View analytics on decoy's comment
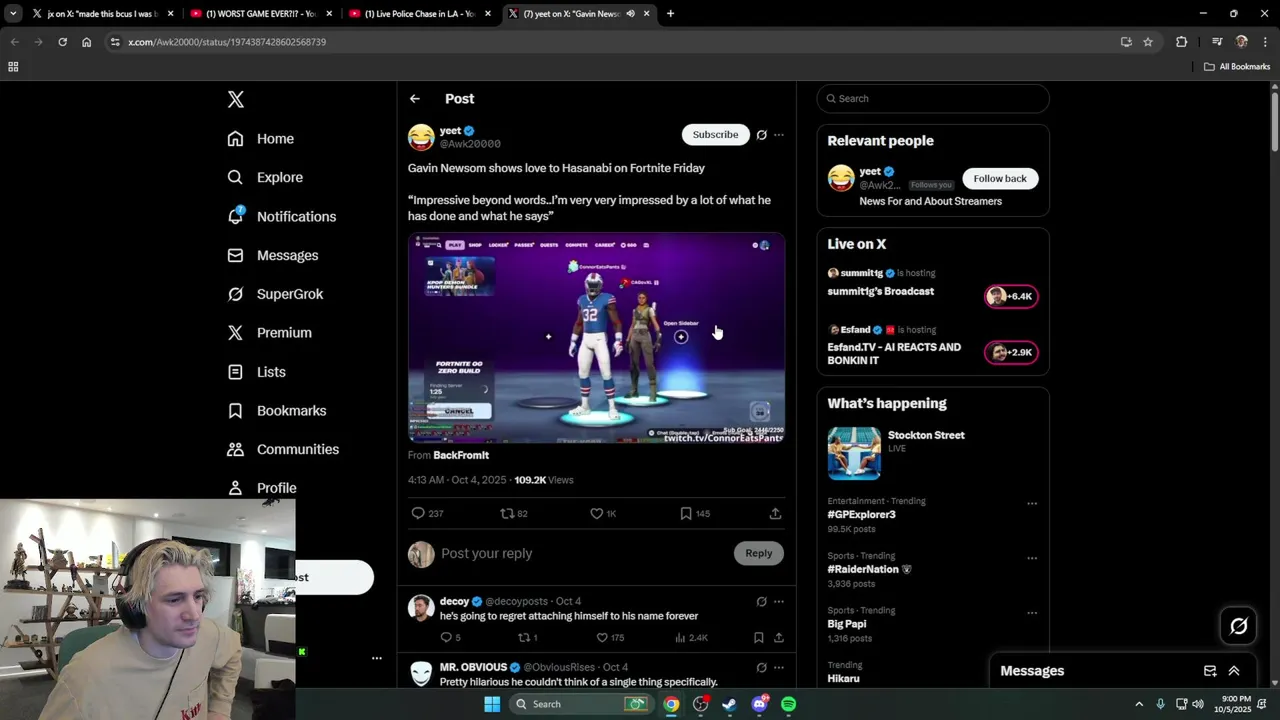The height and width of the screenshot is (720, 1280). coord(691,637)
